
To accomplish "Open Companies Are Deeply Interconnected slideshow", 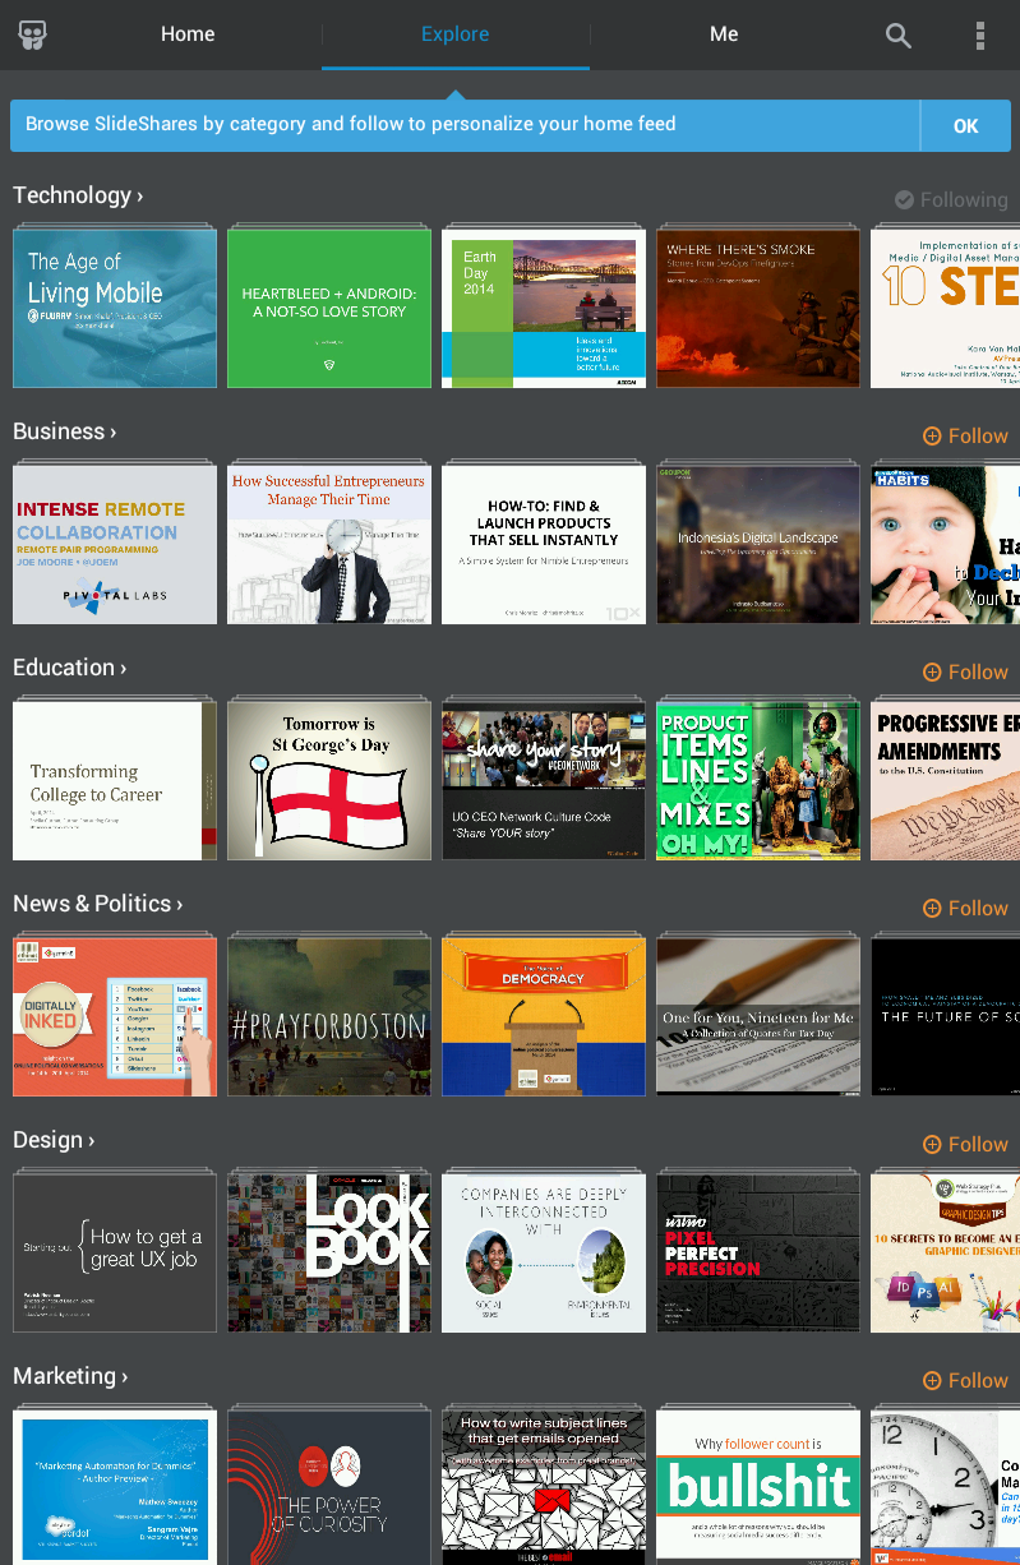I will tap(544, 1252).
